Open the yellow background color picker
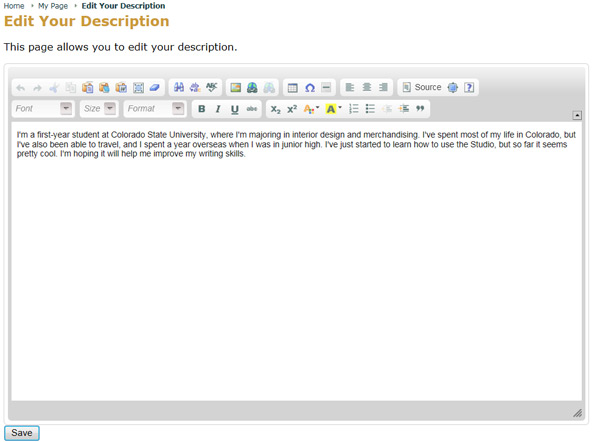The height and width of the screenshot is (442, 600). pyautogui.click(x=333, y=109)
